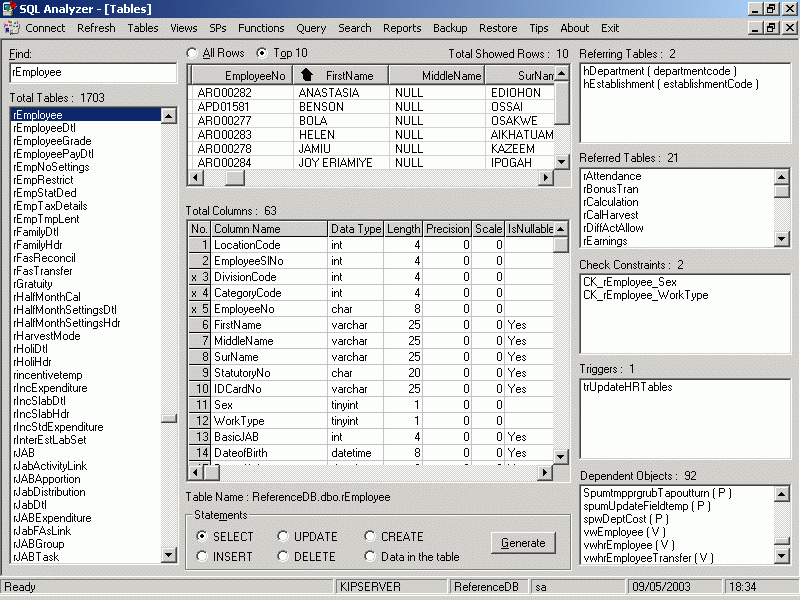Select trUpdateHRTables in the Triggers list
Image resolution: width=800 pixels, height=600 pixels.
[x=627, y=387]
